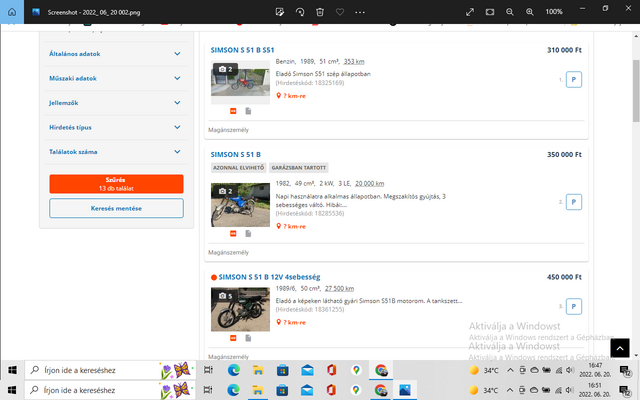Click the red badge icon under the 350 000 Ft listing photo
This screenshot has width=640, height=400.
233,233
